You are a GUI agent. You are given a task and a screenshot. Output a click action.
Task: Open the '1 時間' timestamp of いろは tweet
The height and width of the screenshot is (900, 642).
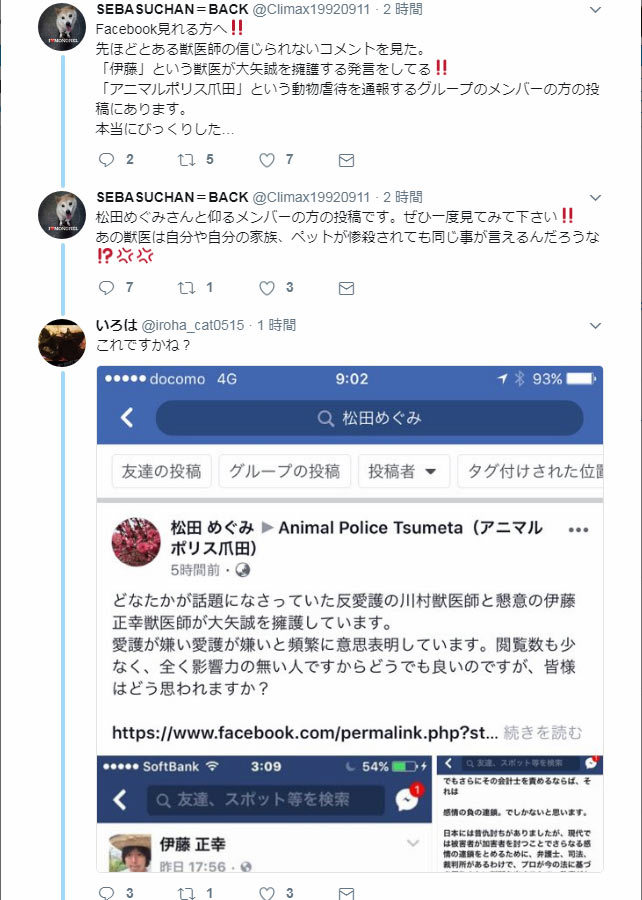[277, 325]
